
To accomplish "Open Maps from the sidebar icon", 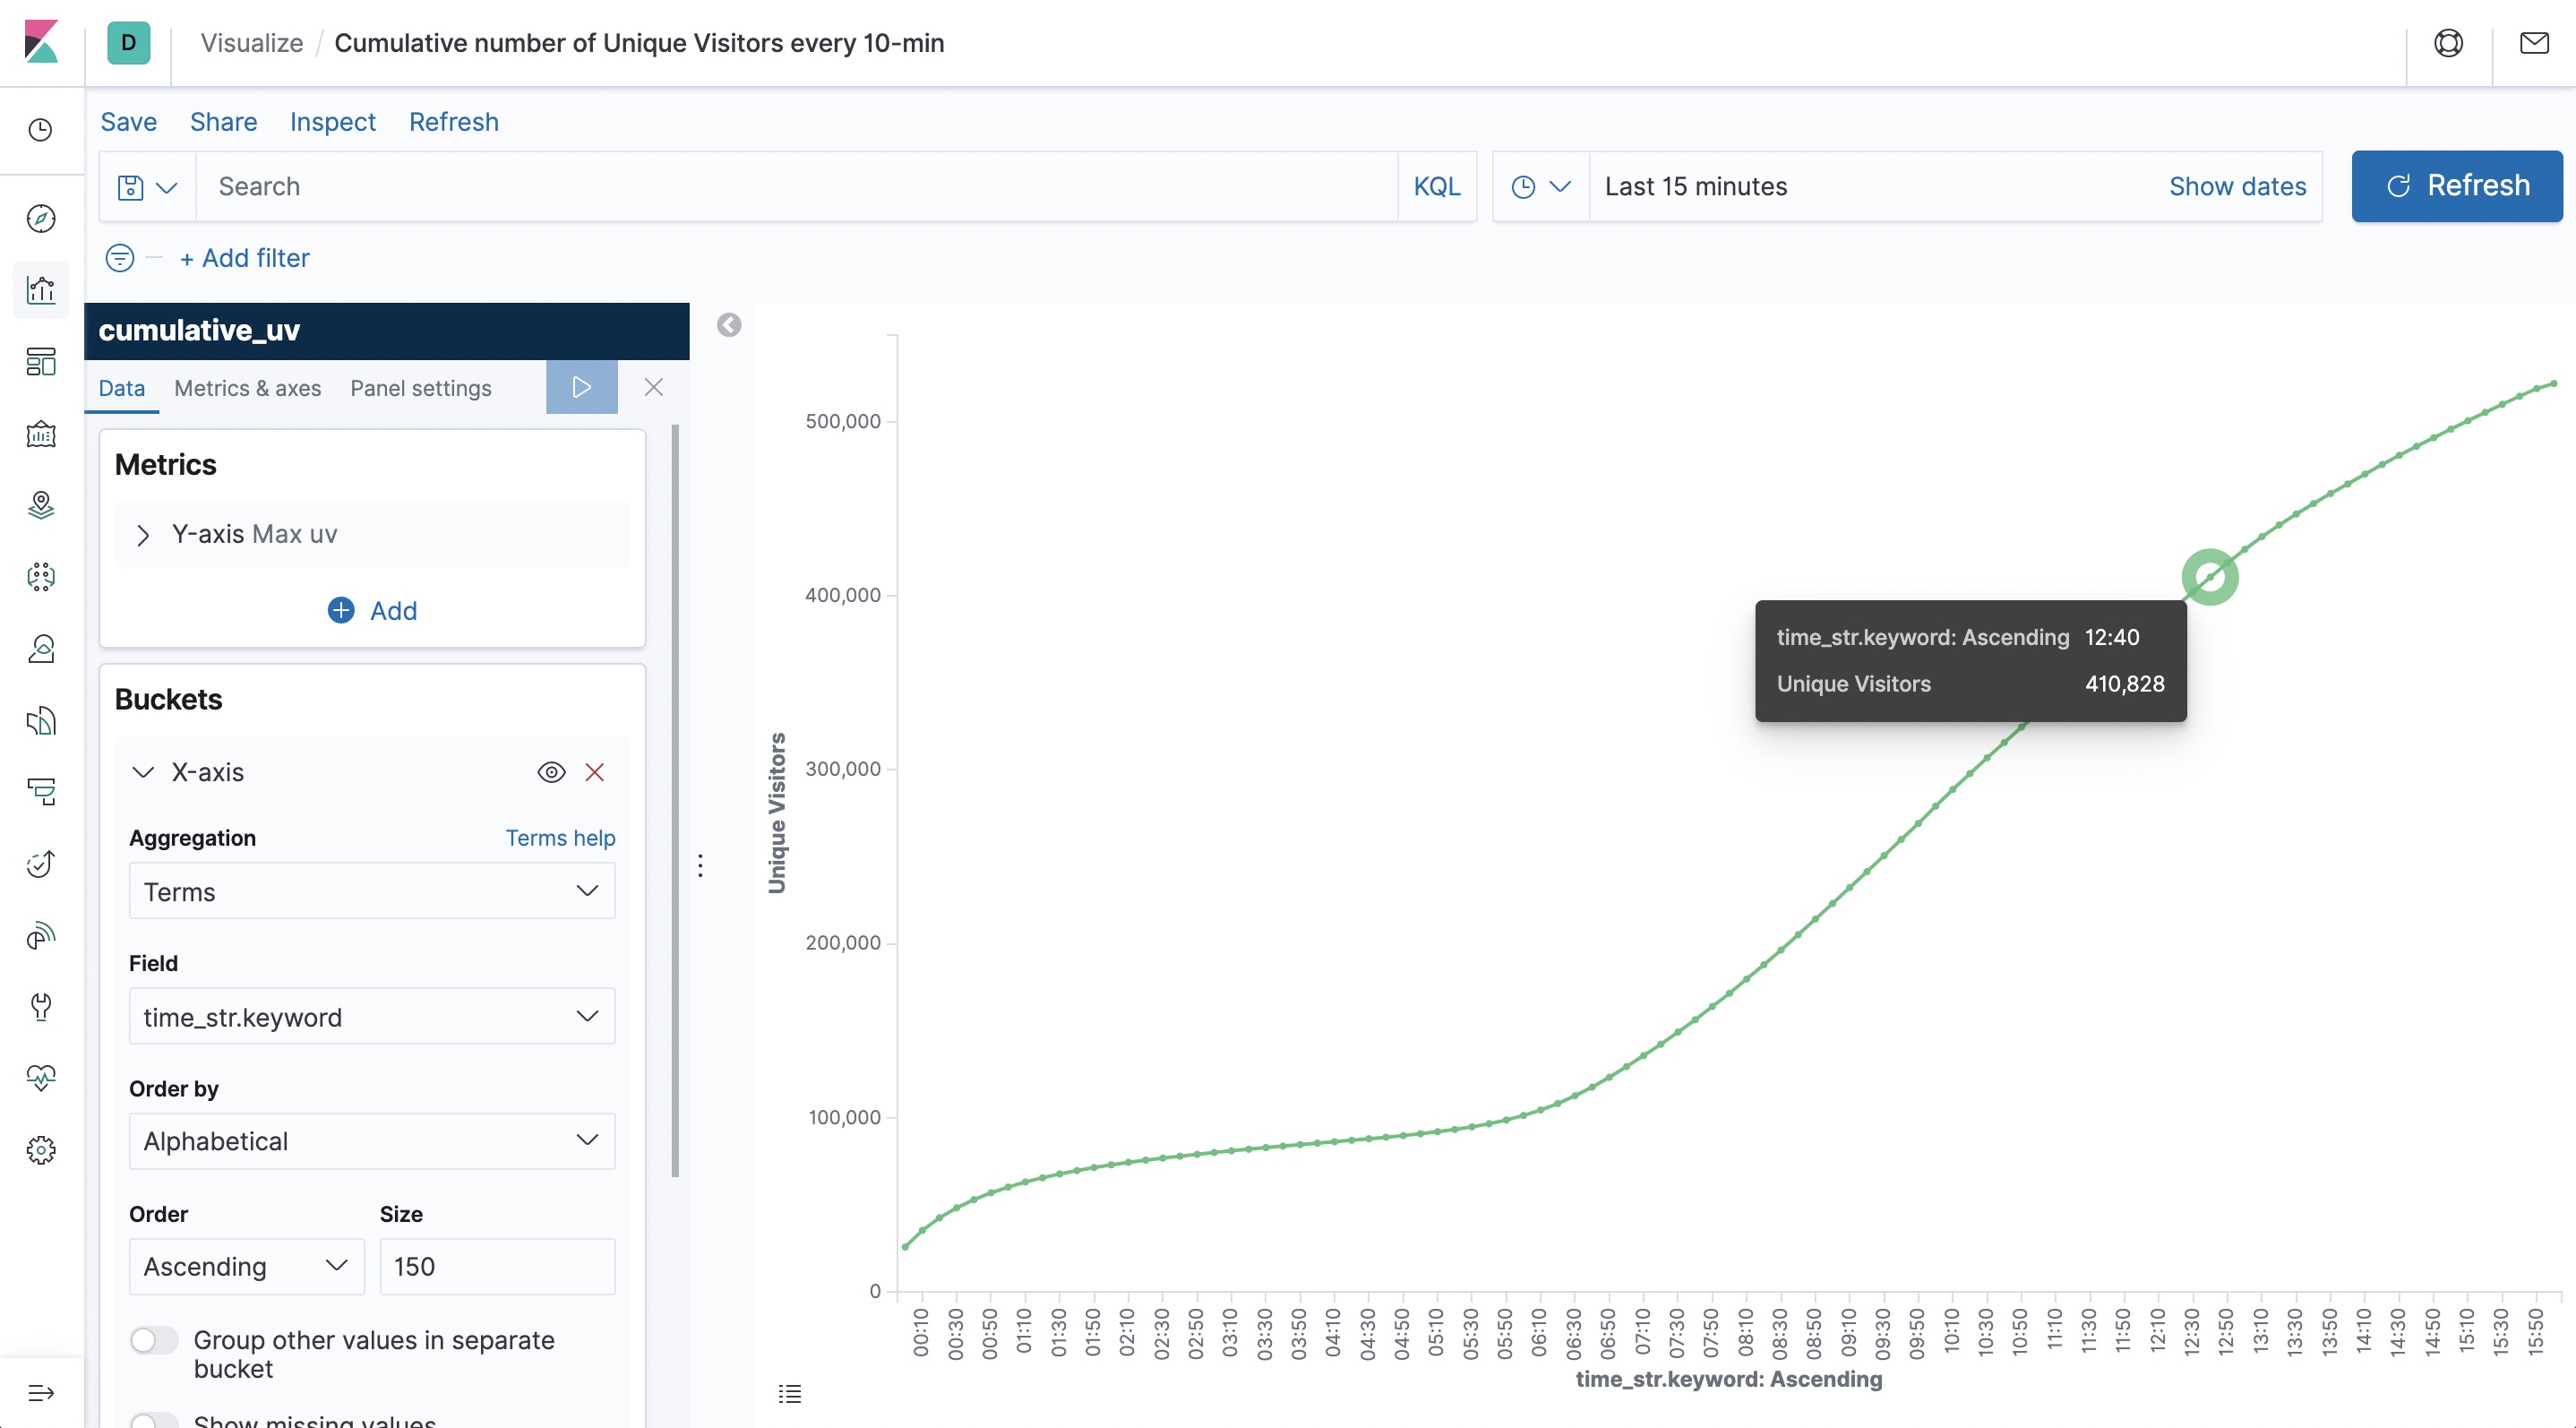I will point(41,505).
